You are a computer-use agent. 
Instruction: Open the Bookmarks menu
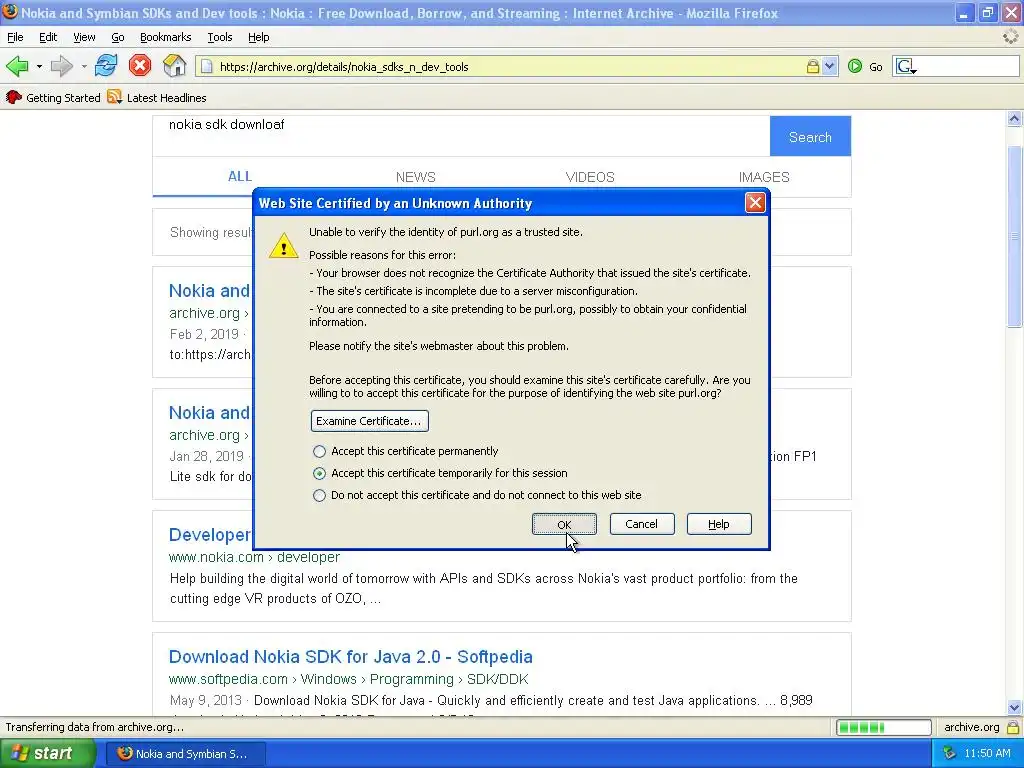coord(166,37)
